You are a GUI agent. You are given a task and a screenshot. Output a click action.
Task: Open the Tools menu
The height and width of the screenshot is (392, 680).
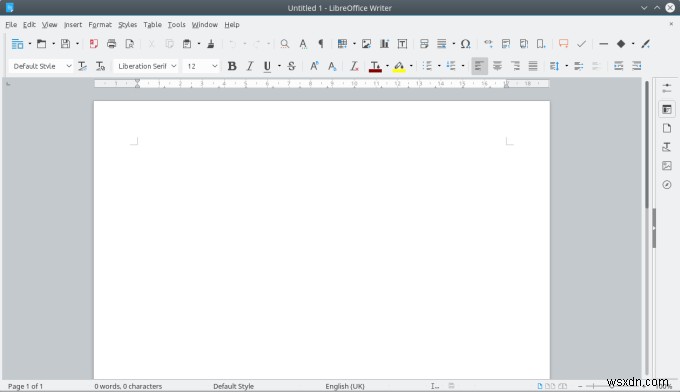(x=177, y=25)
